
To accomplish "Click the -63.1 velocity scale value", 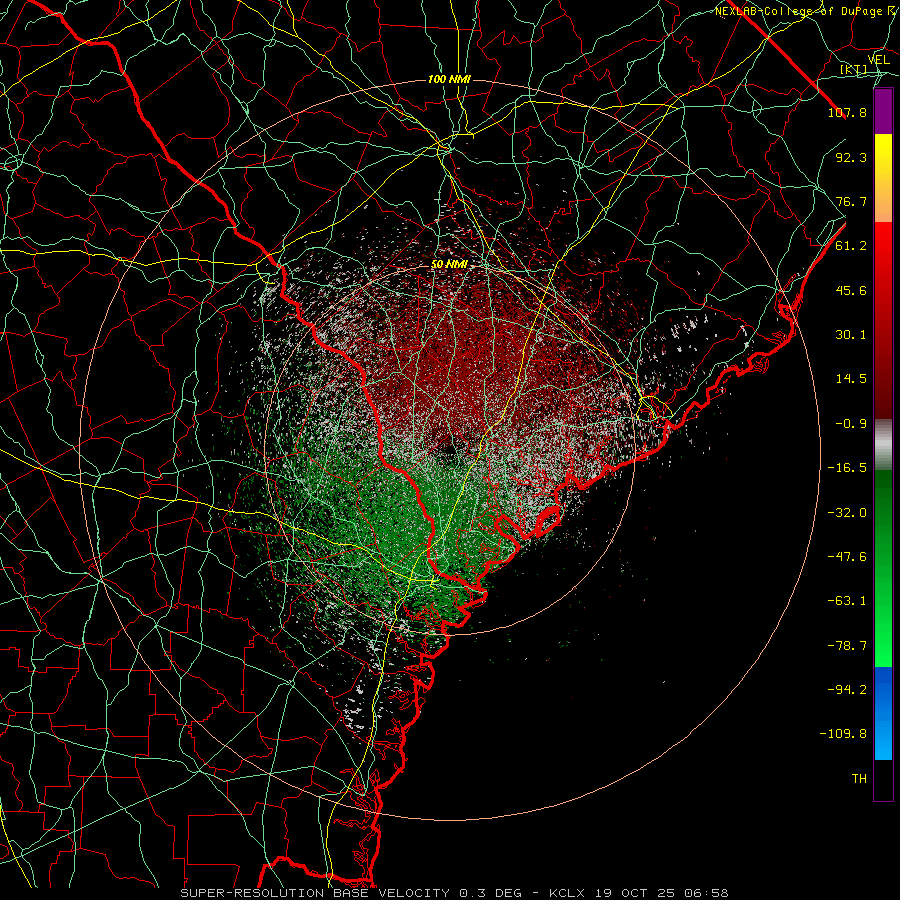I will [x=847, y=601].
